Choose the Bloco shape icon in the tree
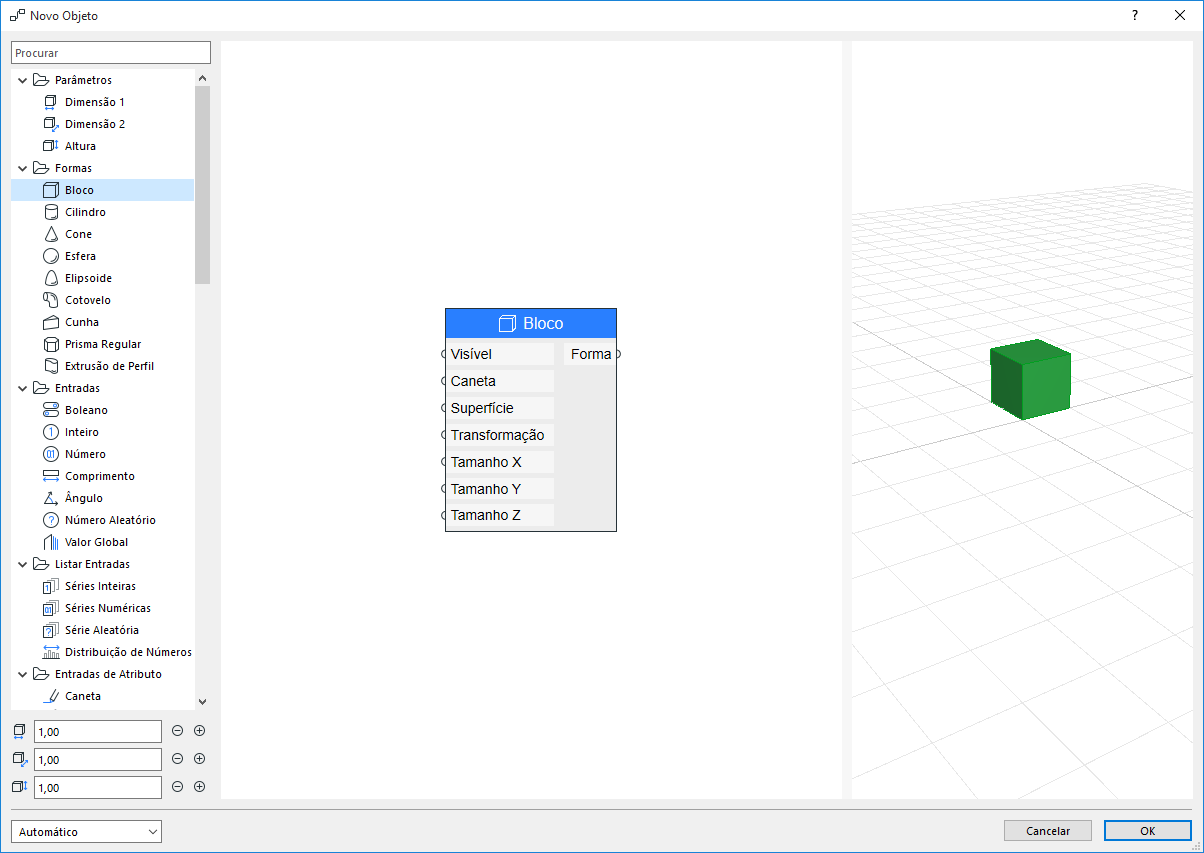Viewport: 1204px width, 853px height. click(x=52, y=190)
